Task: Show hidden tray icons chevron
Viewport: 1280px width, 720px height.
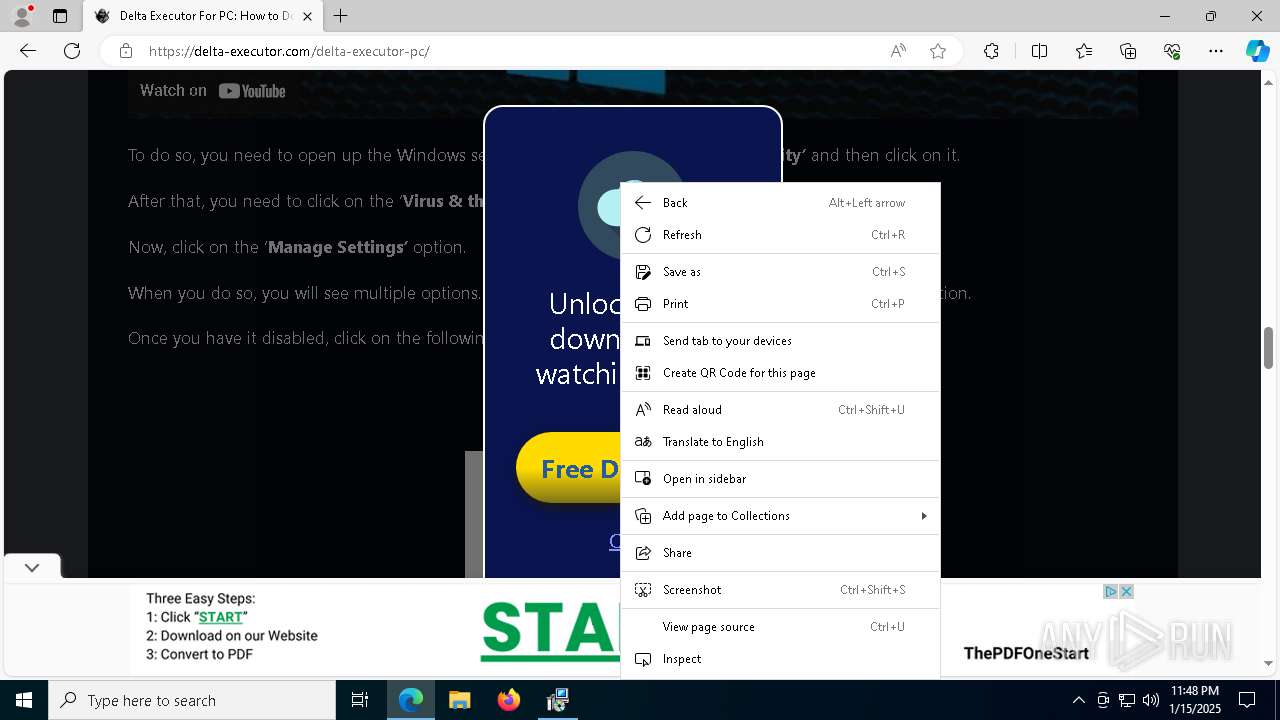Action: pyautogui.click(x=1078, y=700)
